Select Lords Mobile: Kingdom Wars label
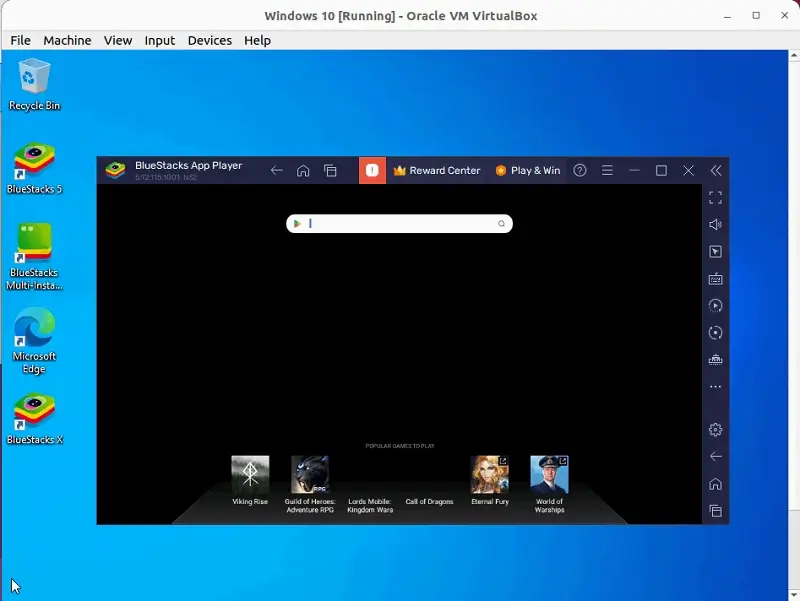The image size is (800, 601). (x=370, y=506)
